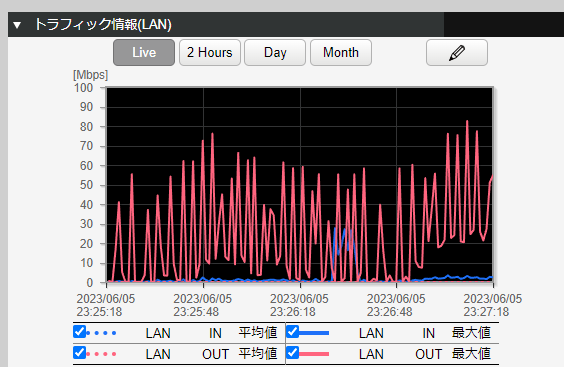Click the pencil edit icon button
564x367 pixels.
(x=457, y=53)
